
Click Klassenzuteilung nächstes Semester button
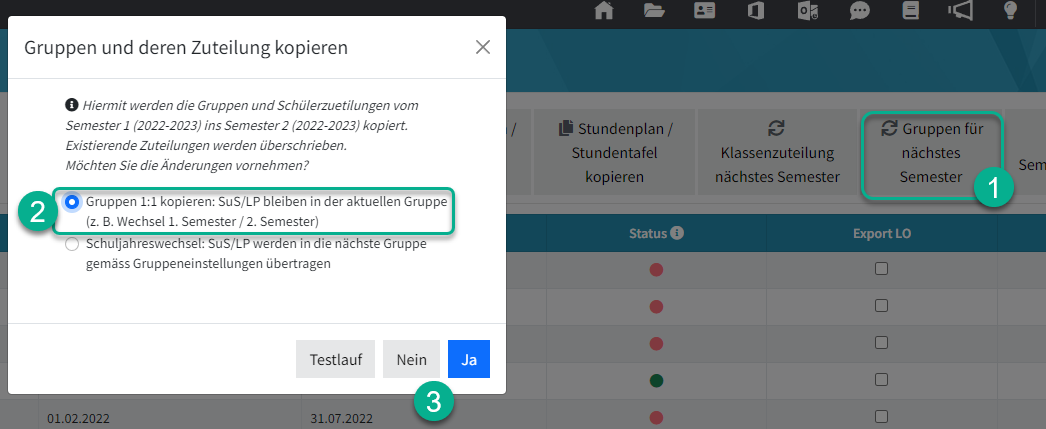(x=777, y=153)
